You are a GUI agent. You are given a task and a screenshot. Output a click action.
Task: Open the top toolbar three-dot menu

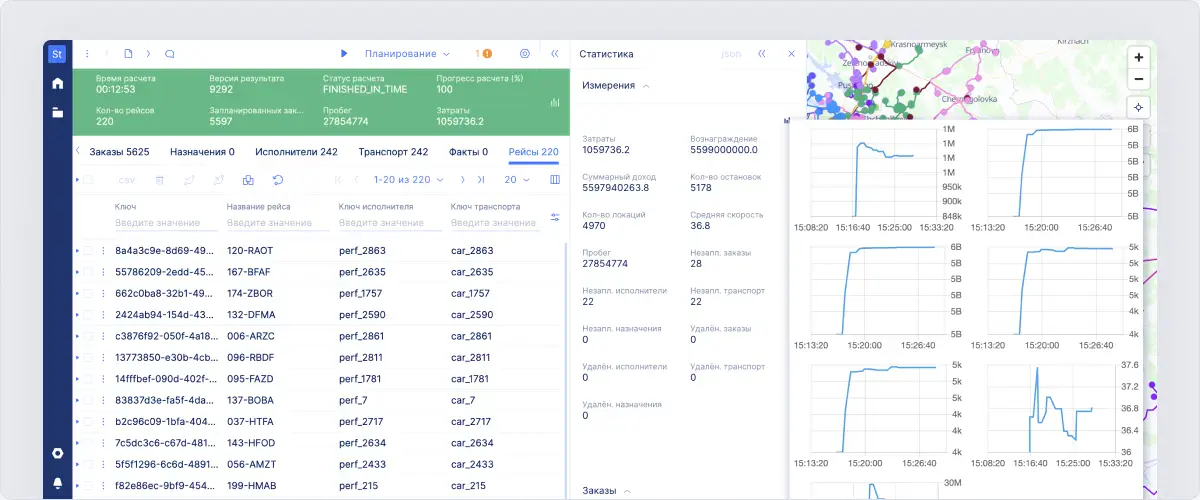coord(87,54)
